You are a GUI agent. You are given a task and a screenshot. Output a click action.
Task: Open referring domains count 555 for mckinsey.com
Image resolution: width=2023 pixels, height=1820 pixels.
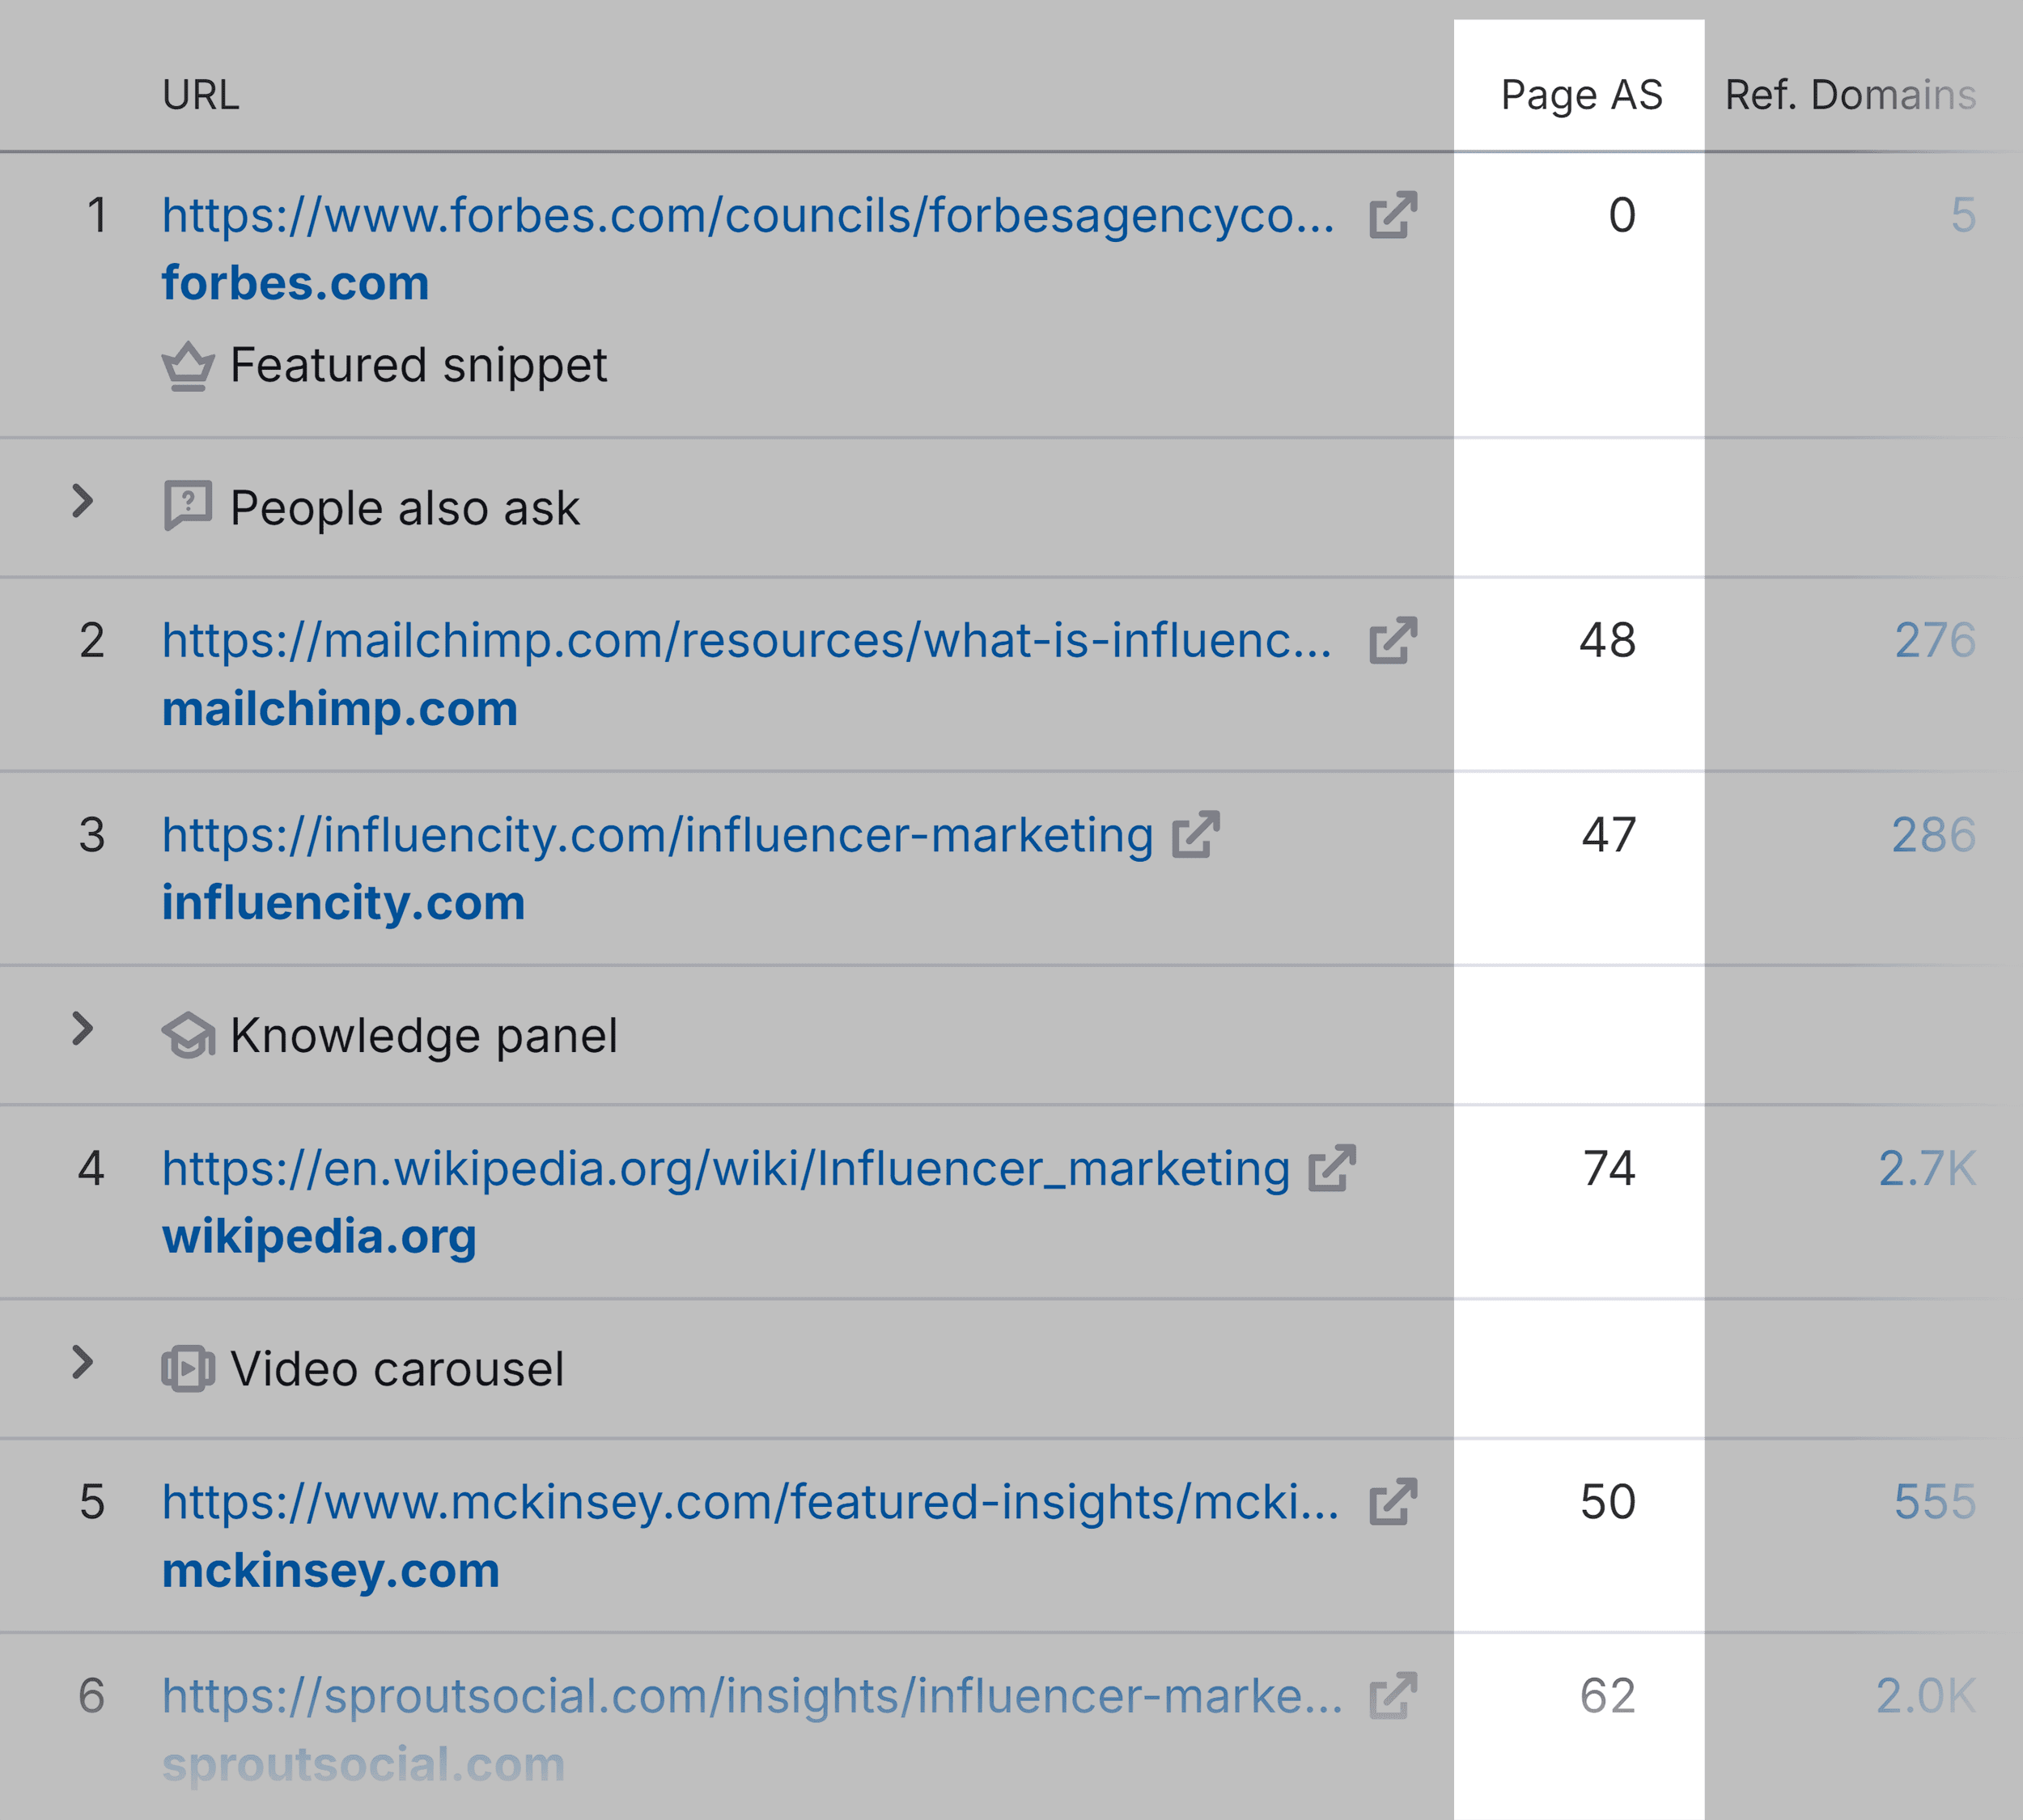pos(1935,1502)
